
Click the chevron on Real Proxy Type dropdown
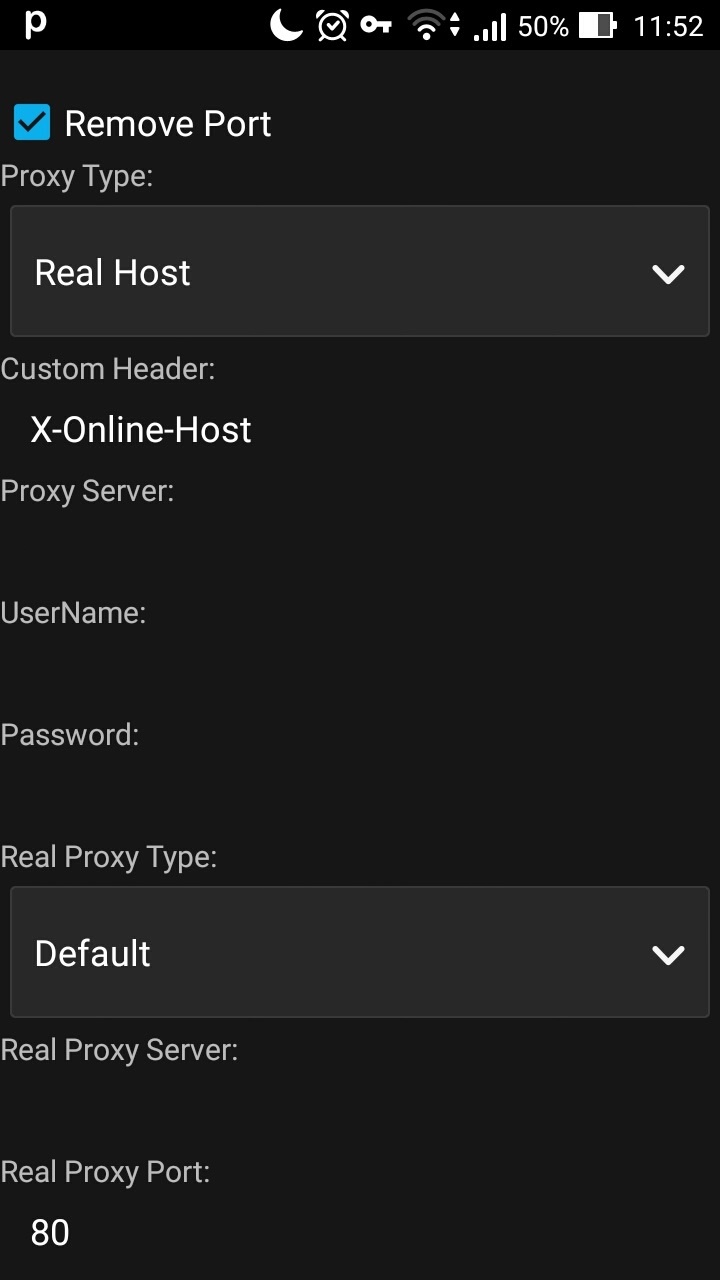[667, 954]
